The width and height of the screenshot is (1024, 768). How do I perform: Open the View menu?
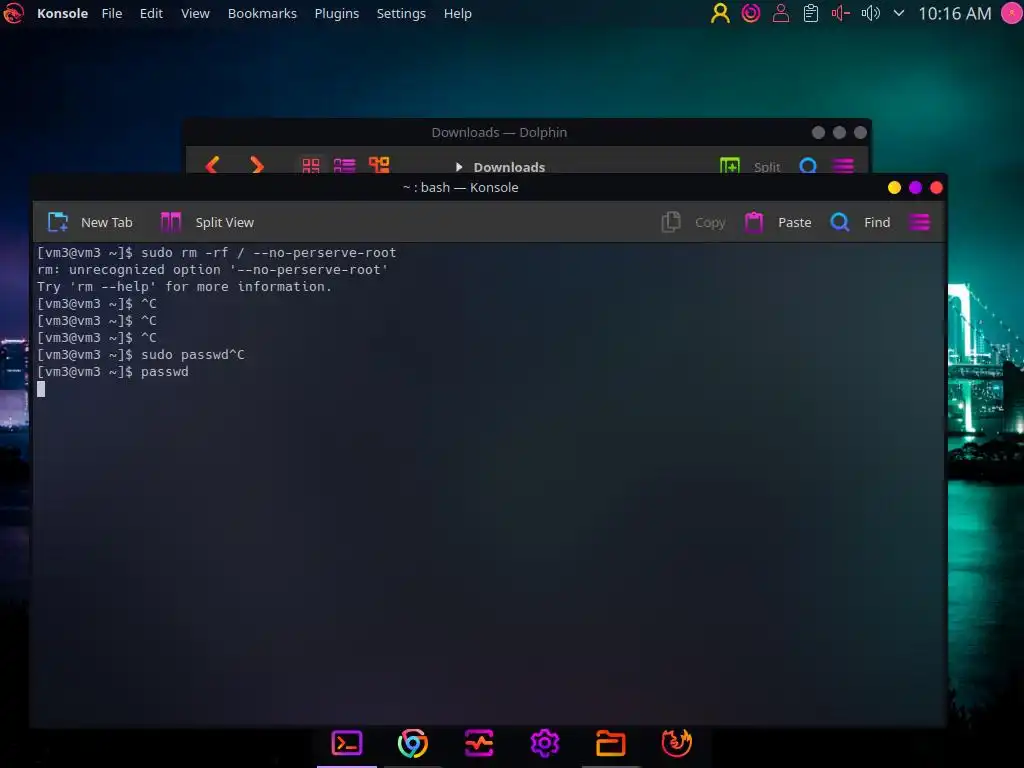click(195, 13)
